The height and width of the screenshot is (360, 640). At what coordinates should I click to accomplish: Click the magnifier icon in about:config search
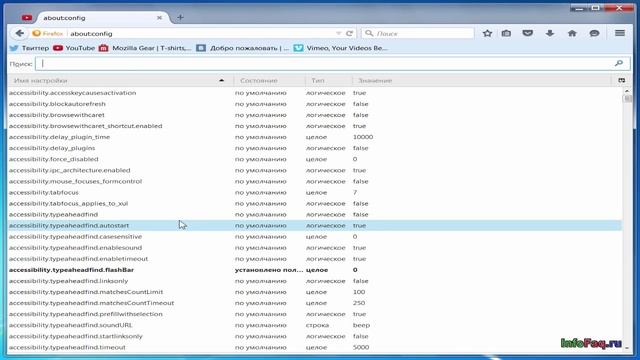tap(619, 63)
